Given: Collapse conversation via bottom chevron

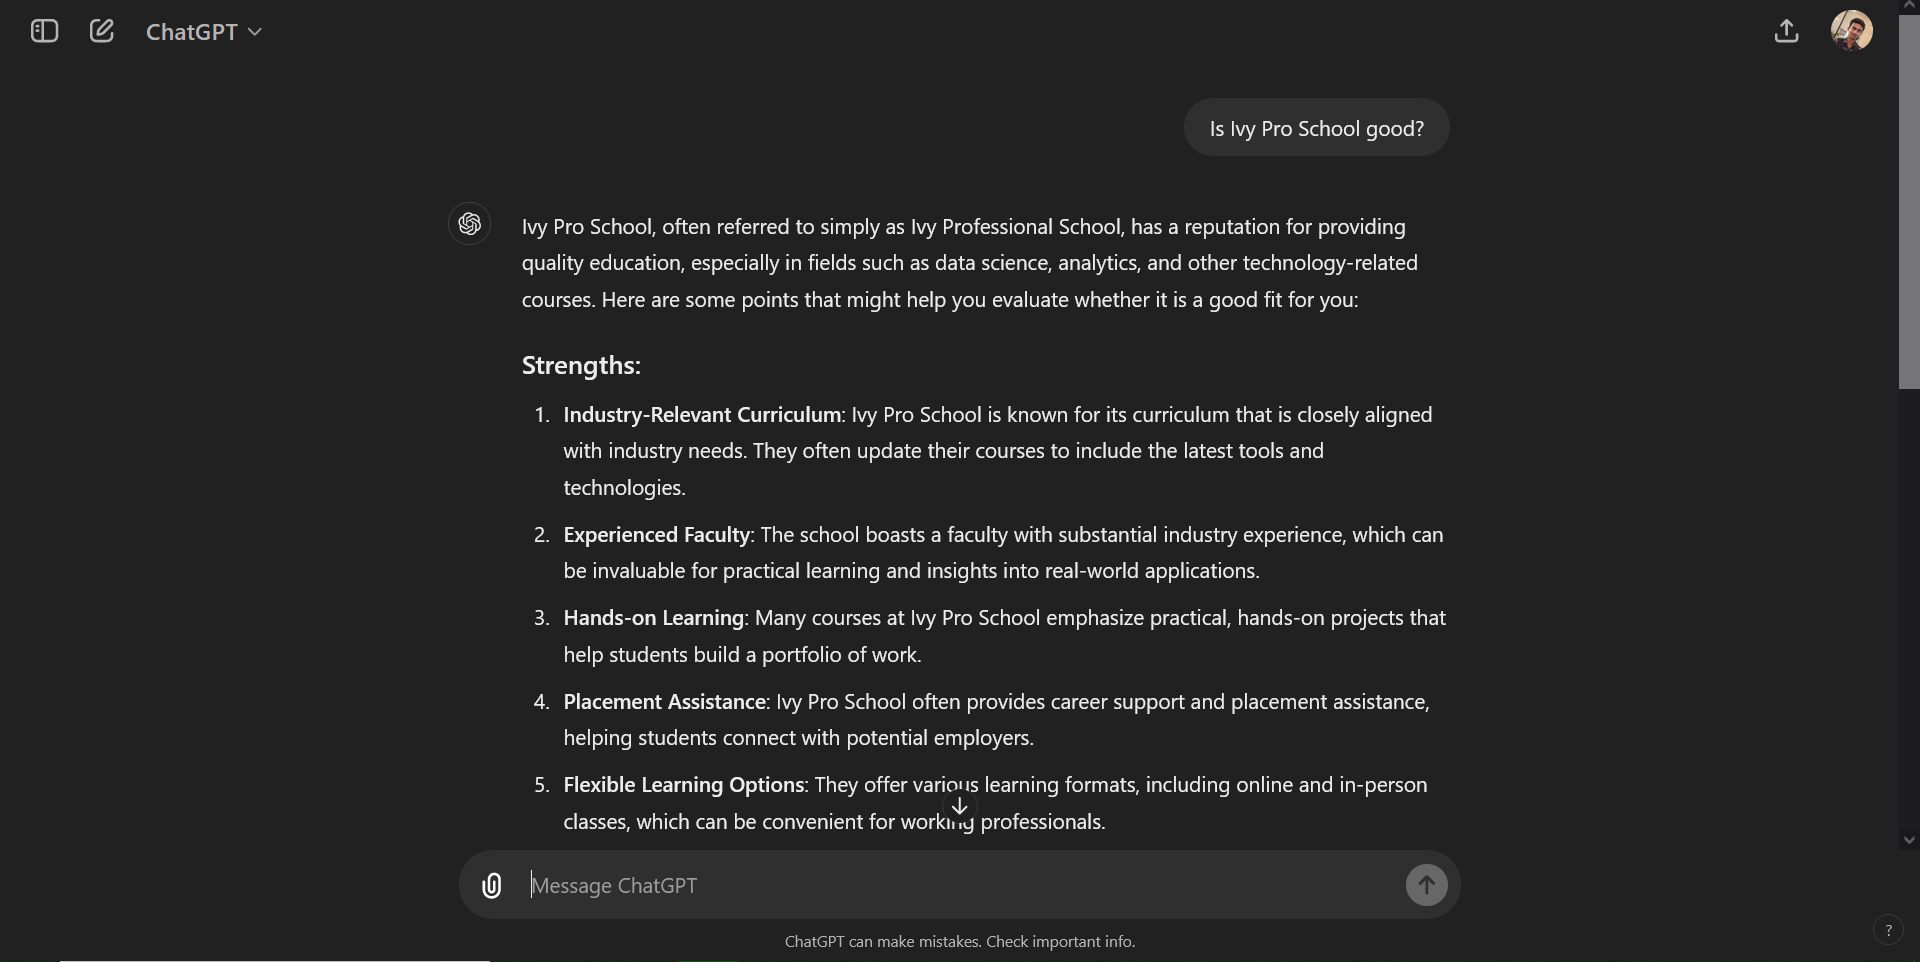Looking at the screenshot, I should coord(1908,841).
